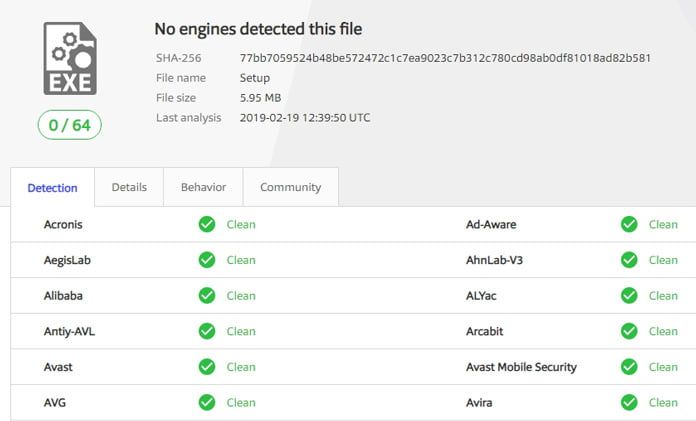This screenshot has width=696, height=421.
Task: Click the 0 / 64 detection score badge
Action: (70, 125)
